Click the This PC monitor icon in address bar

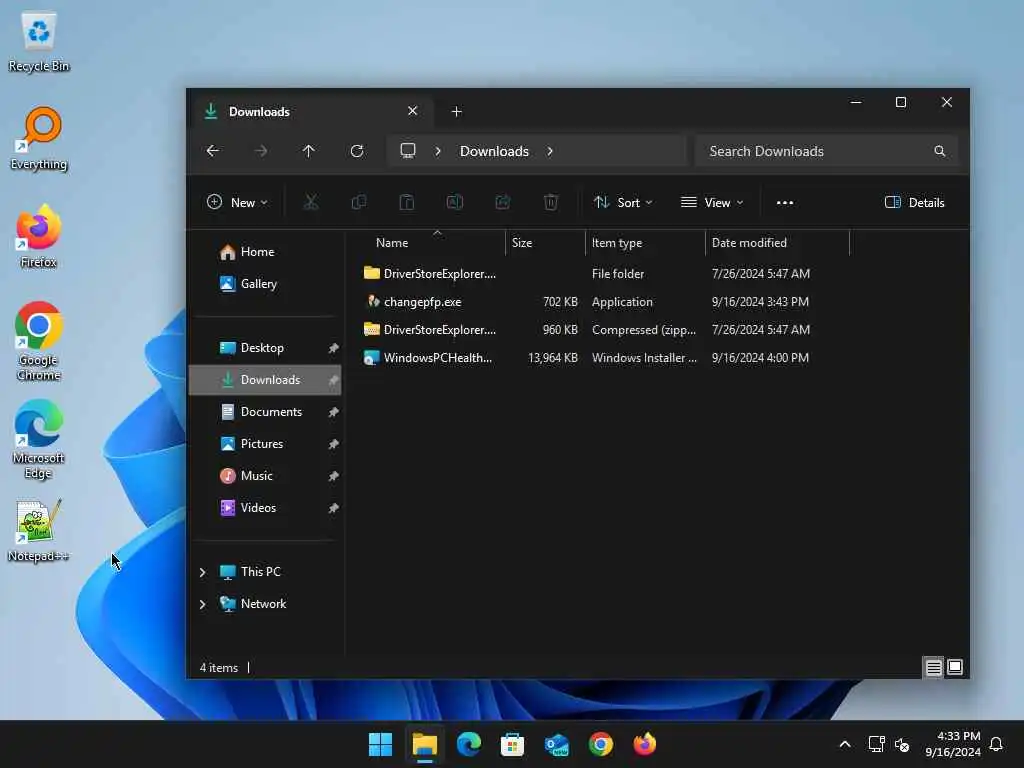pos(408,151)
